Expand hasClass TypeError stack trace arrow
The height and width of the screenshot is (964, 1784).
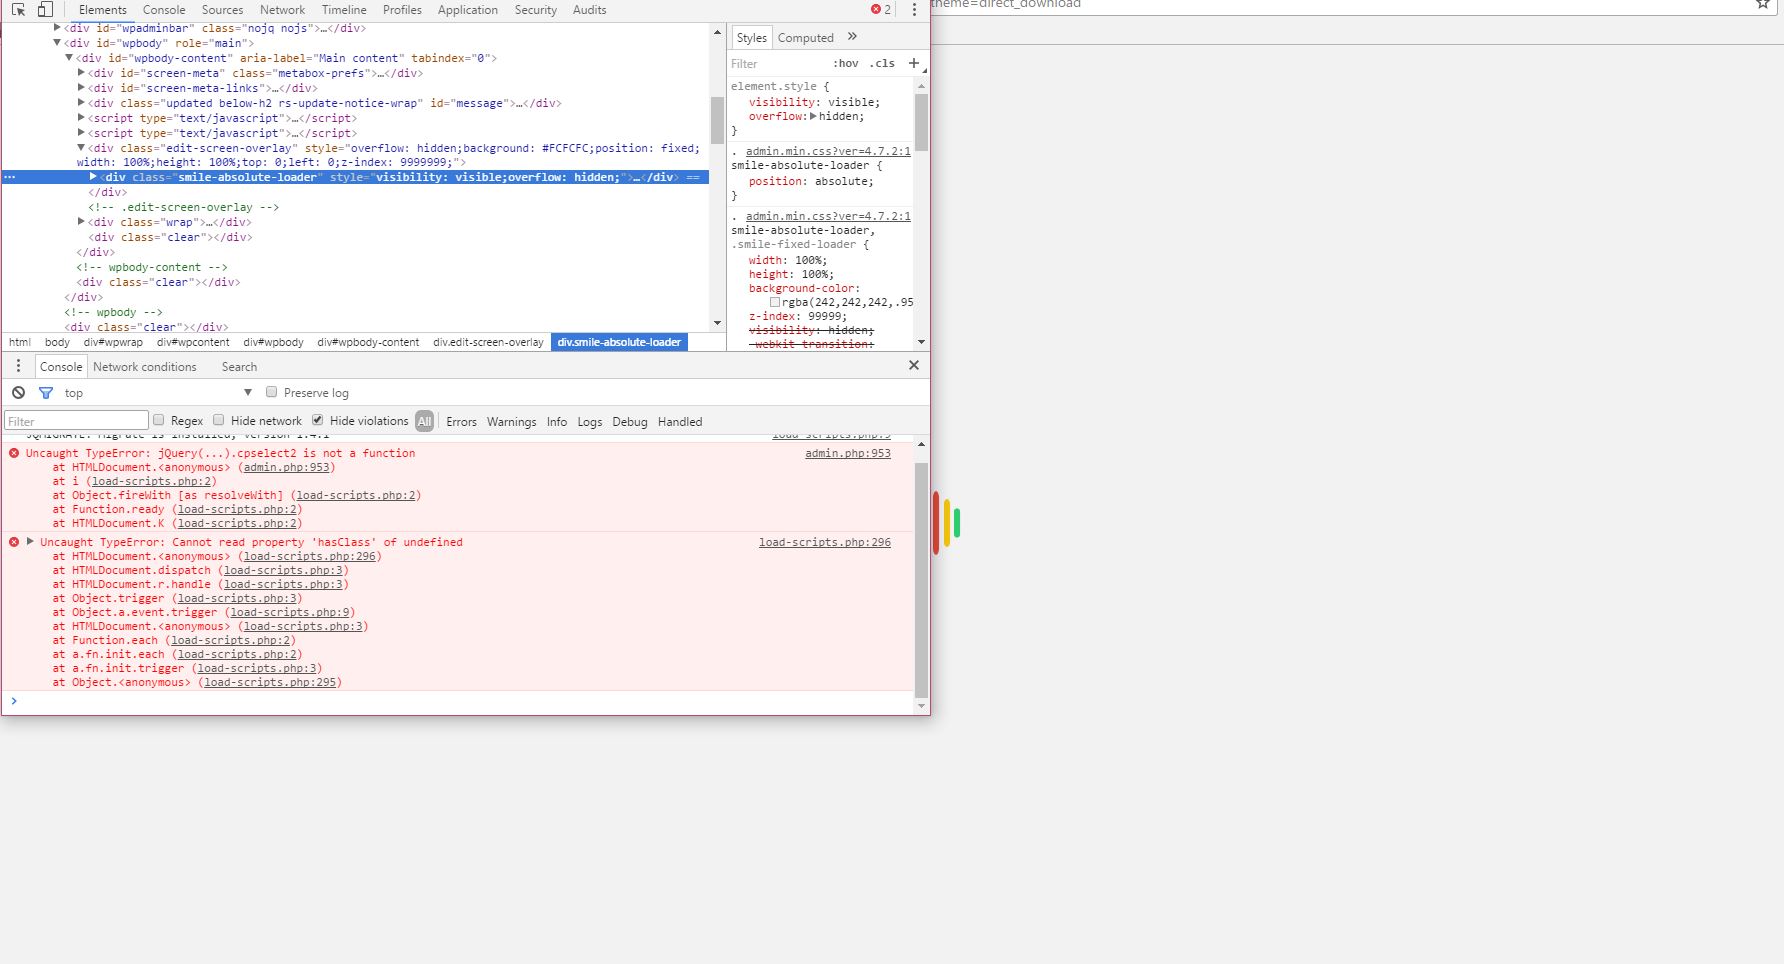[x=30, y=542]
